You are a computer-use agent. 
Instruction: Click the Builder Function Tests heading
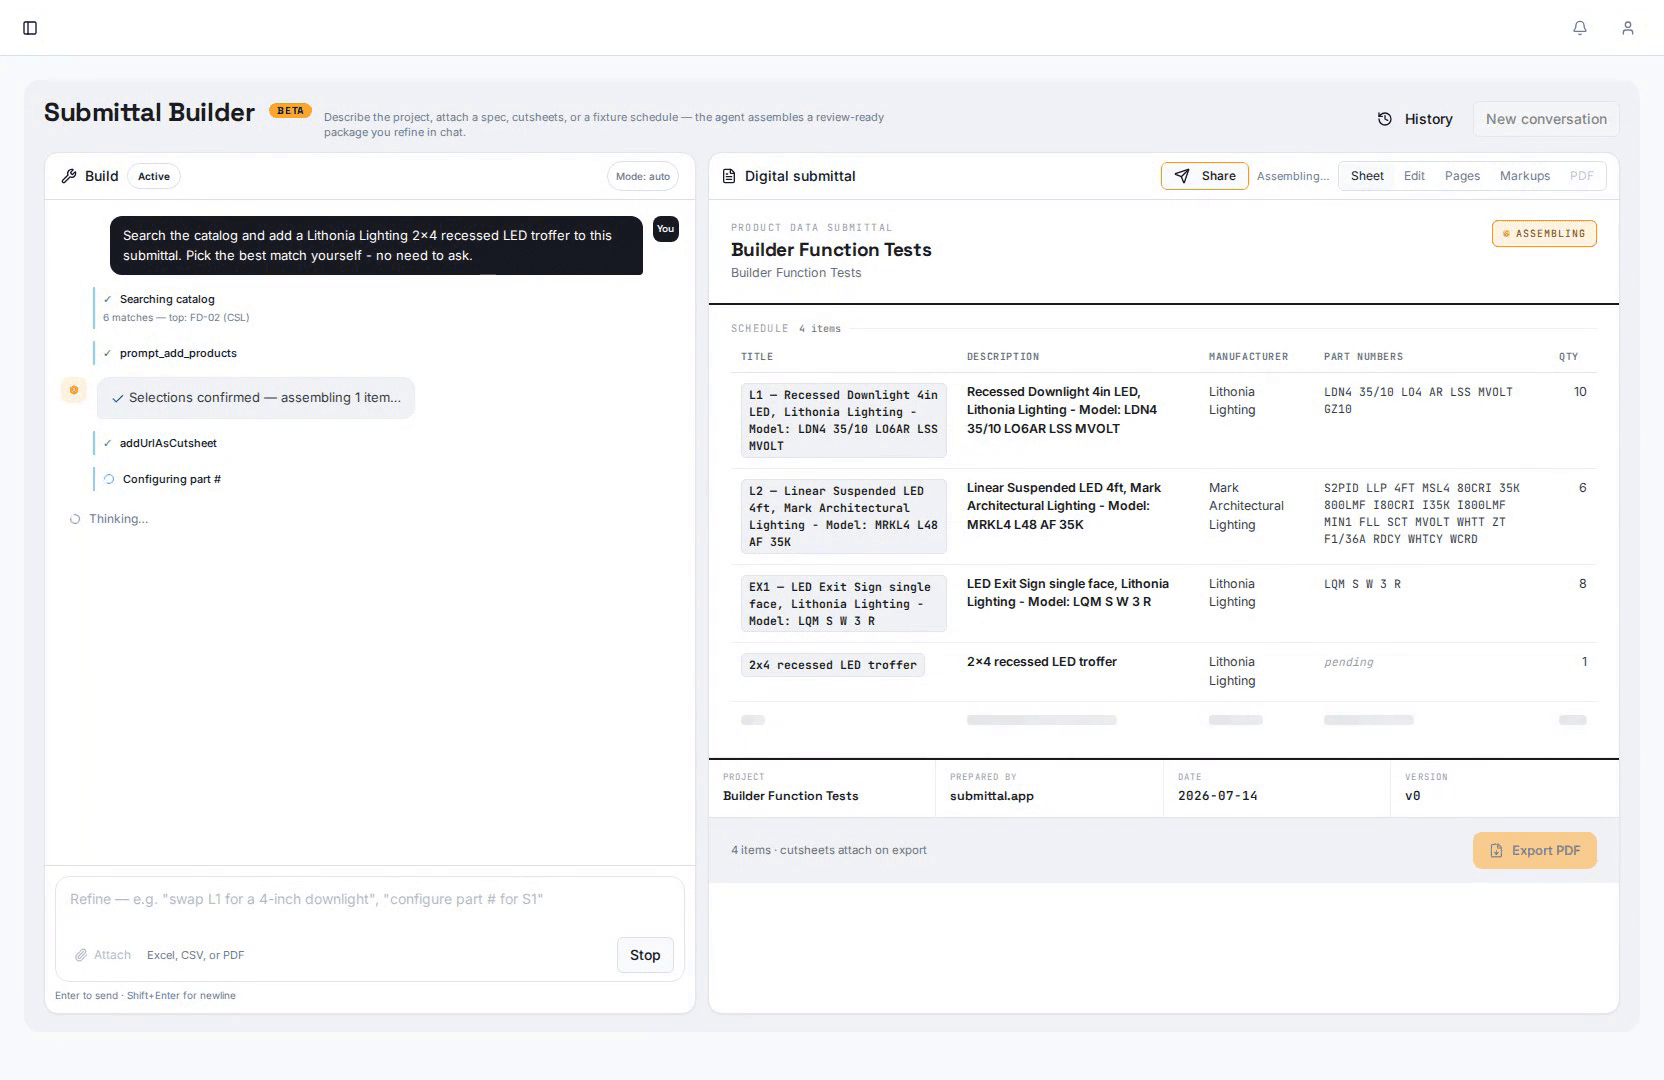(x=831, y=250)
